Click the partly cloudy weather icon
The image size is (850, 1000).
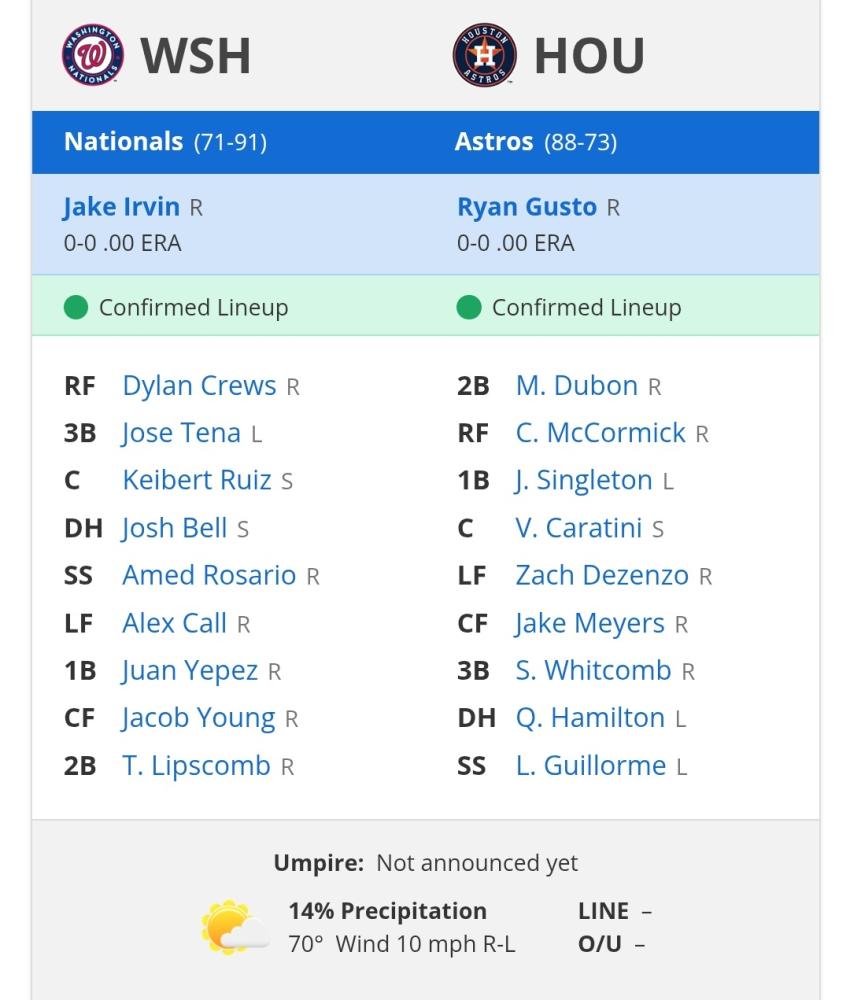(235, 927)
